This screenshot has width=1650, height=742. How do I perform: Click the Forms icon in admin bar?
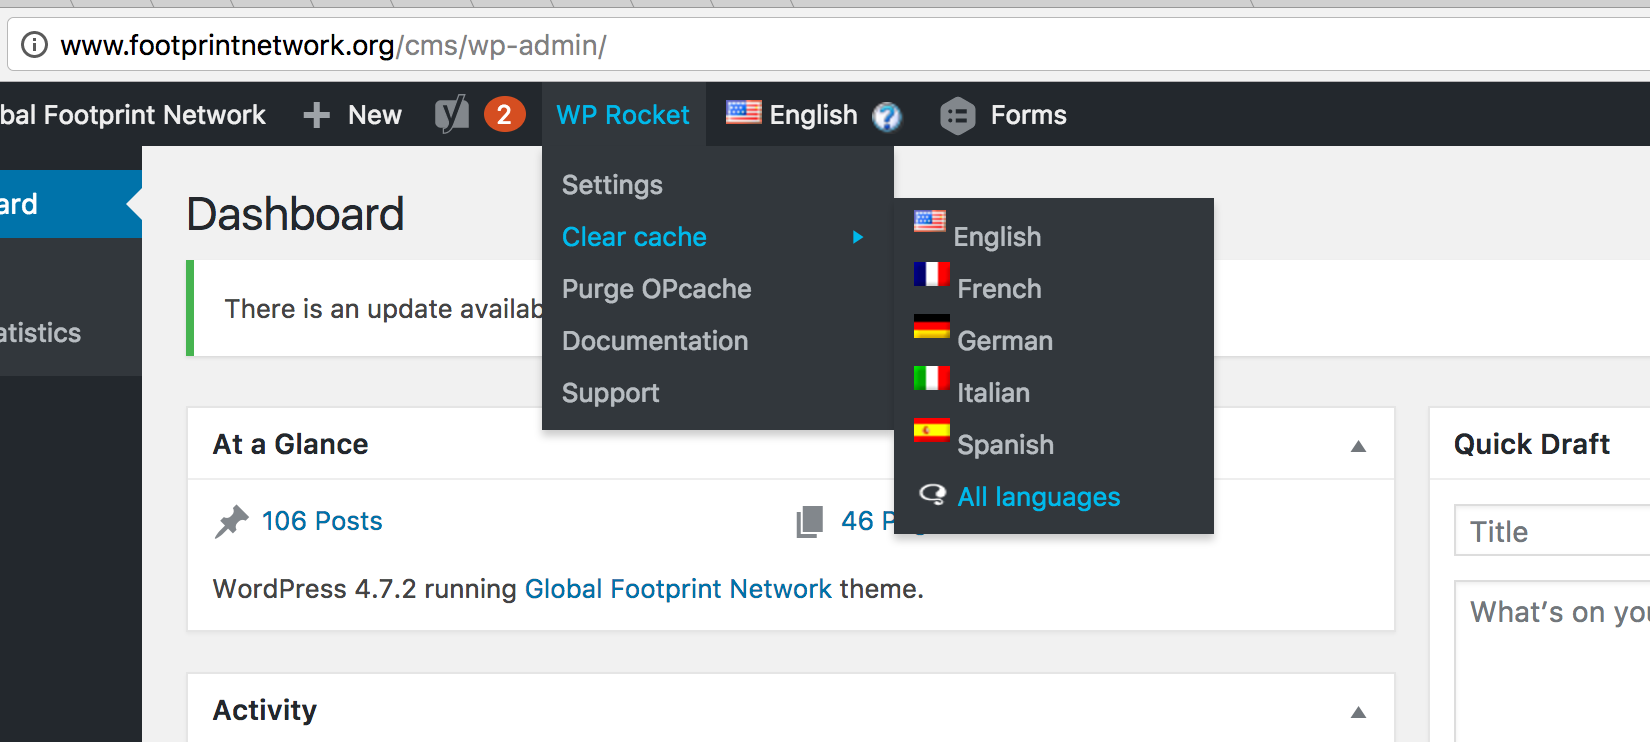tap(957, 116)
